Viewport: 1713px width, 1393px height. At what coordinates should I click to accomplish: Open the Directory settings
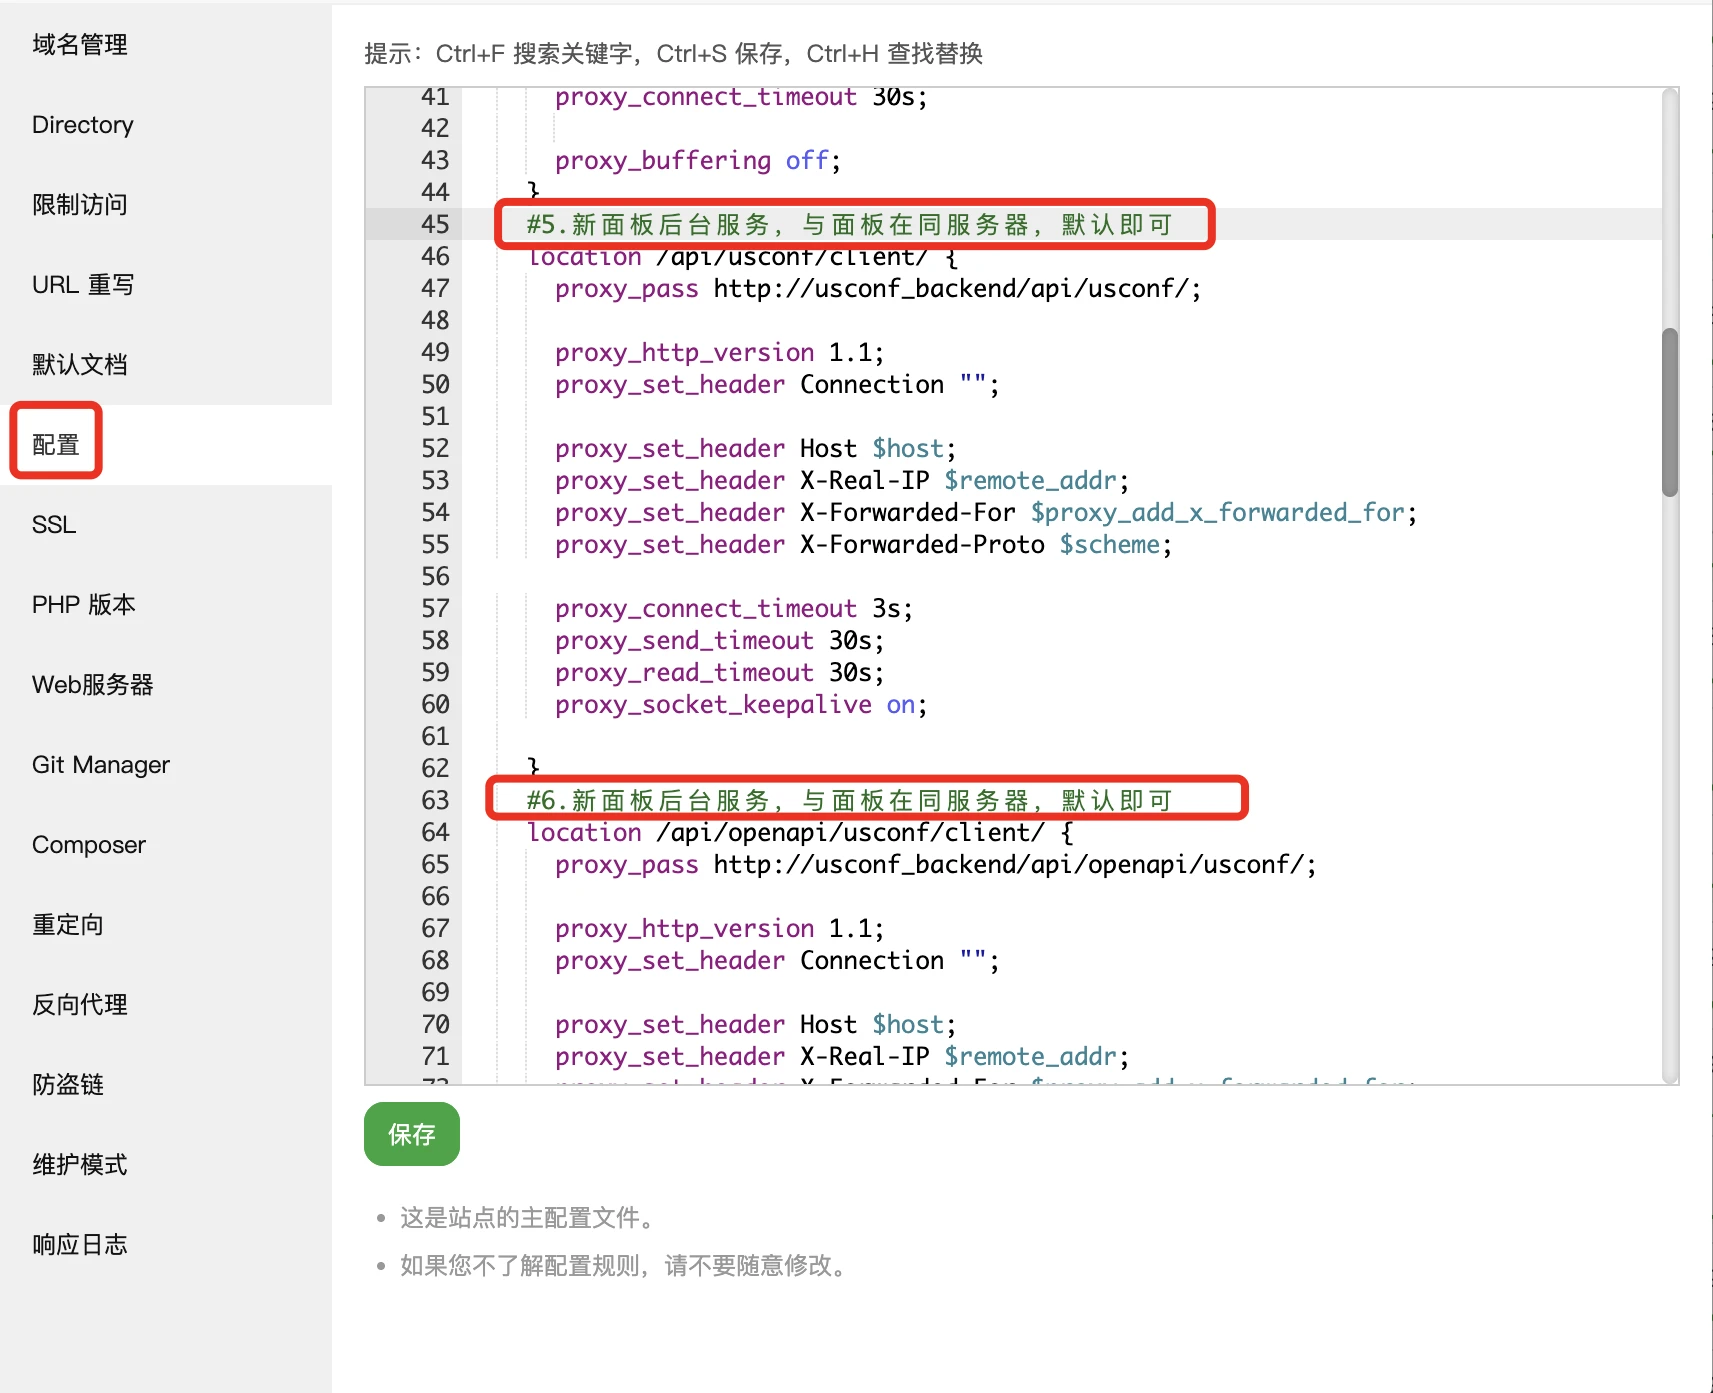tap(82, 125)
